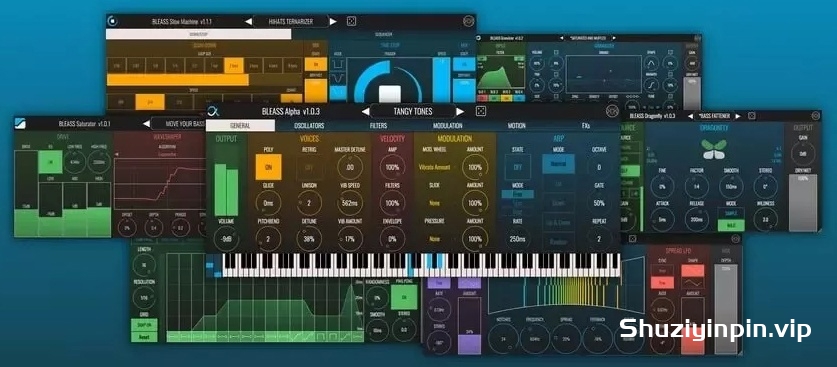Image resolution: width=837 pixels, height=367 pixels.
Task: Select the Normal ARP mode button
Action: pos(558,164)
